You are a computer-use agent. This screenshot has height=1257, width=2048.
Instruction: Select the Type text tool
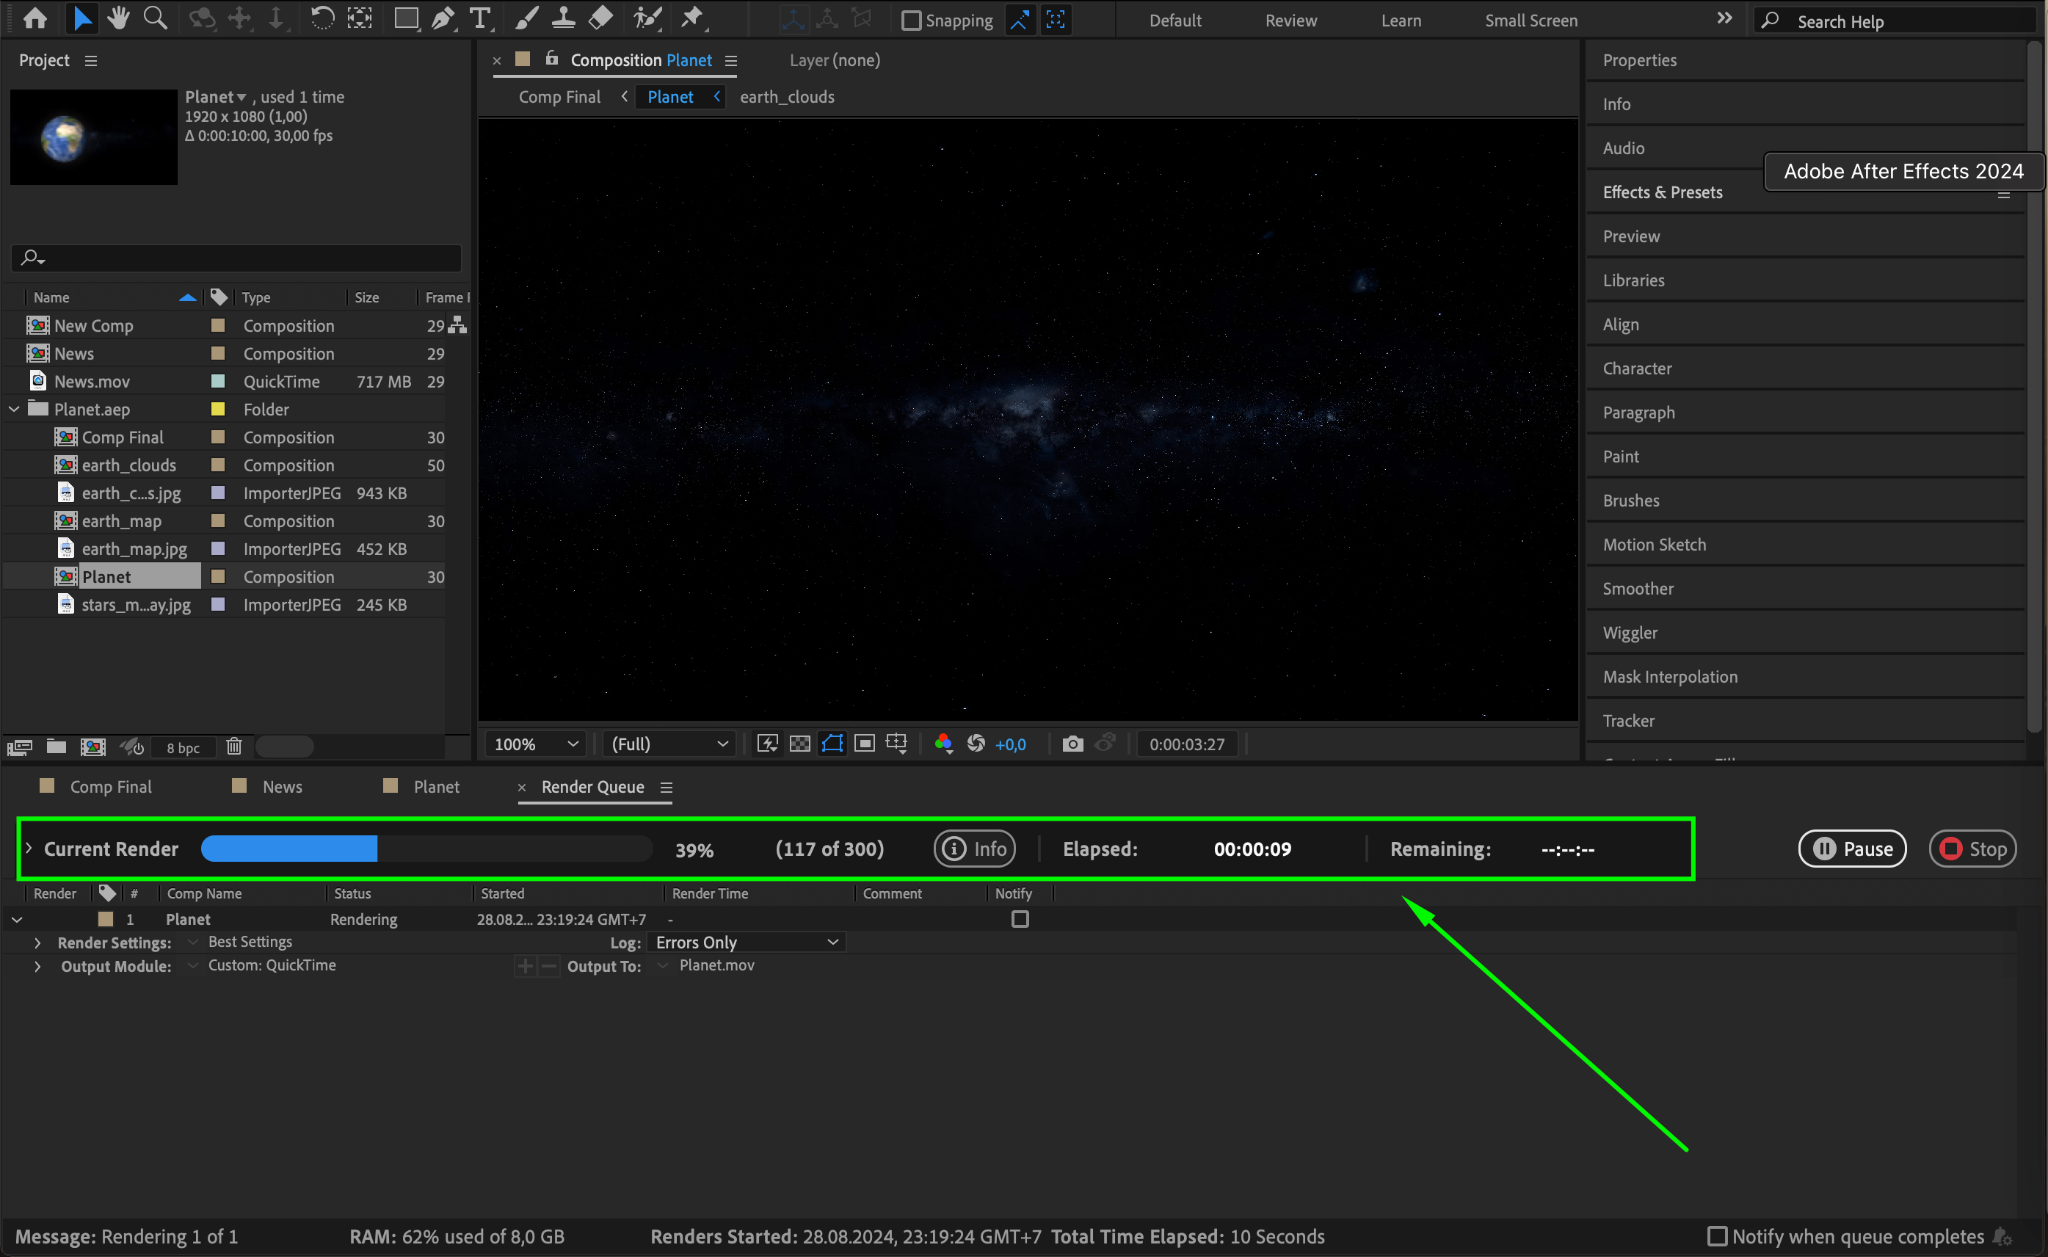(481, 18)
